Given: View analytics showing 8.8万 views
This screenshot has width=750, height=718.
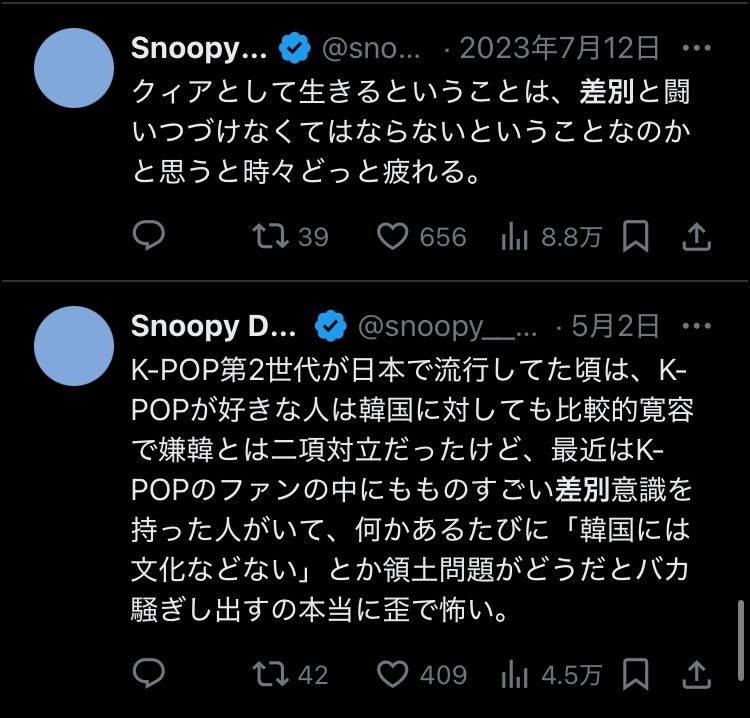Looking at the screenshot, I should [x=514, y=236].
